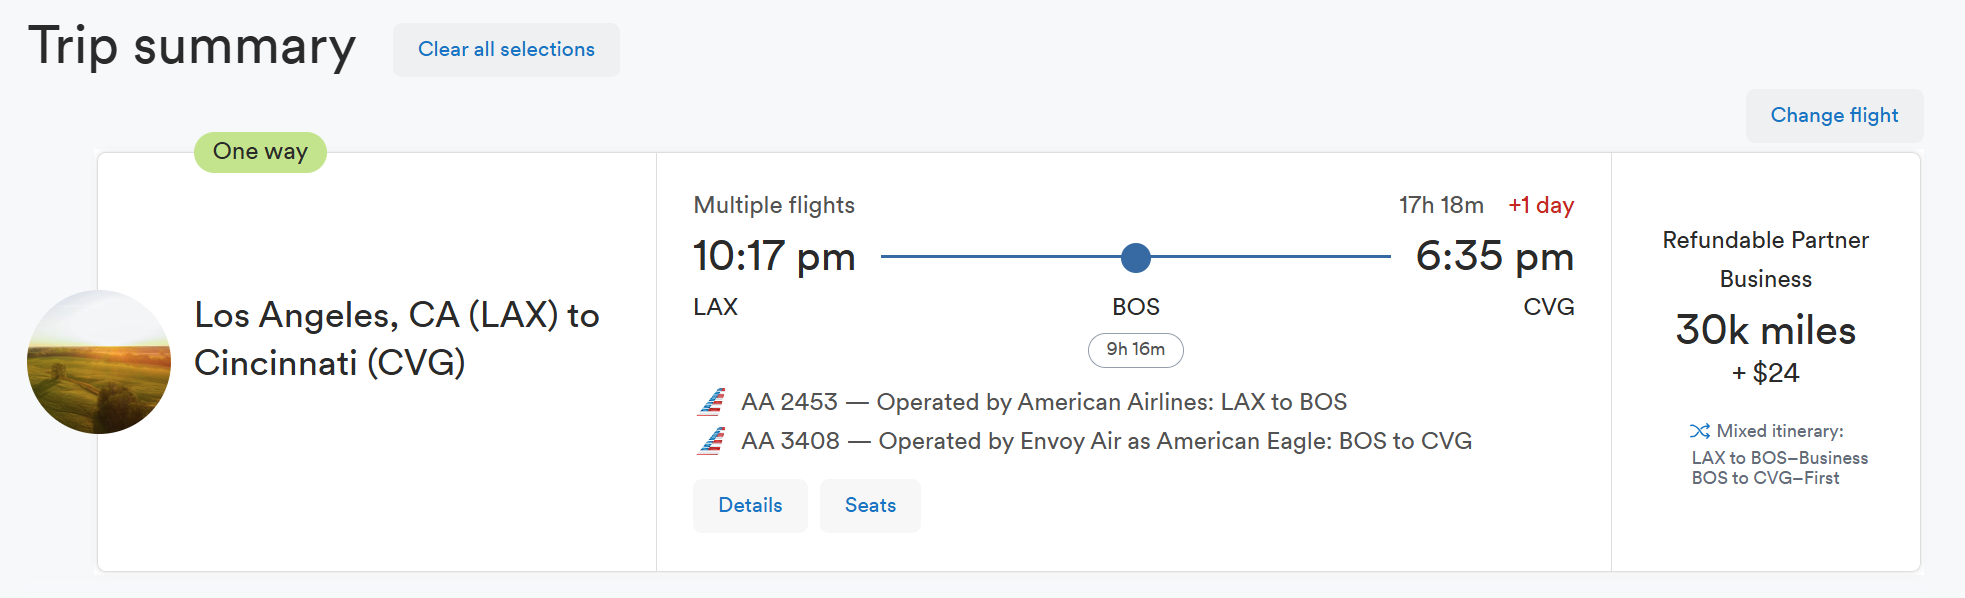Click the American Eagle logo beside AA 3408
The height and width of the screenshot is (598, 1965).
[711, 441]
